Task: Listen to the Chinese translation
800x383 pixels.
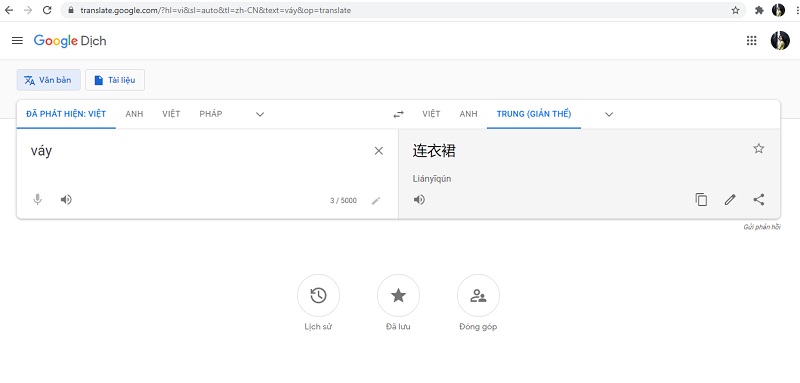Action: point(419,199)
